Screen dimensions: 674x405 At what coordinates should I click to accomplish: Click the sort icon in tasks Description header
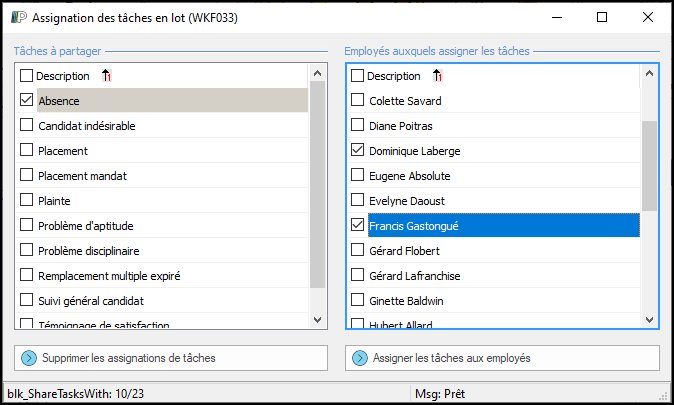pyautogui.click(x=107, y=76)
